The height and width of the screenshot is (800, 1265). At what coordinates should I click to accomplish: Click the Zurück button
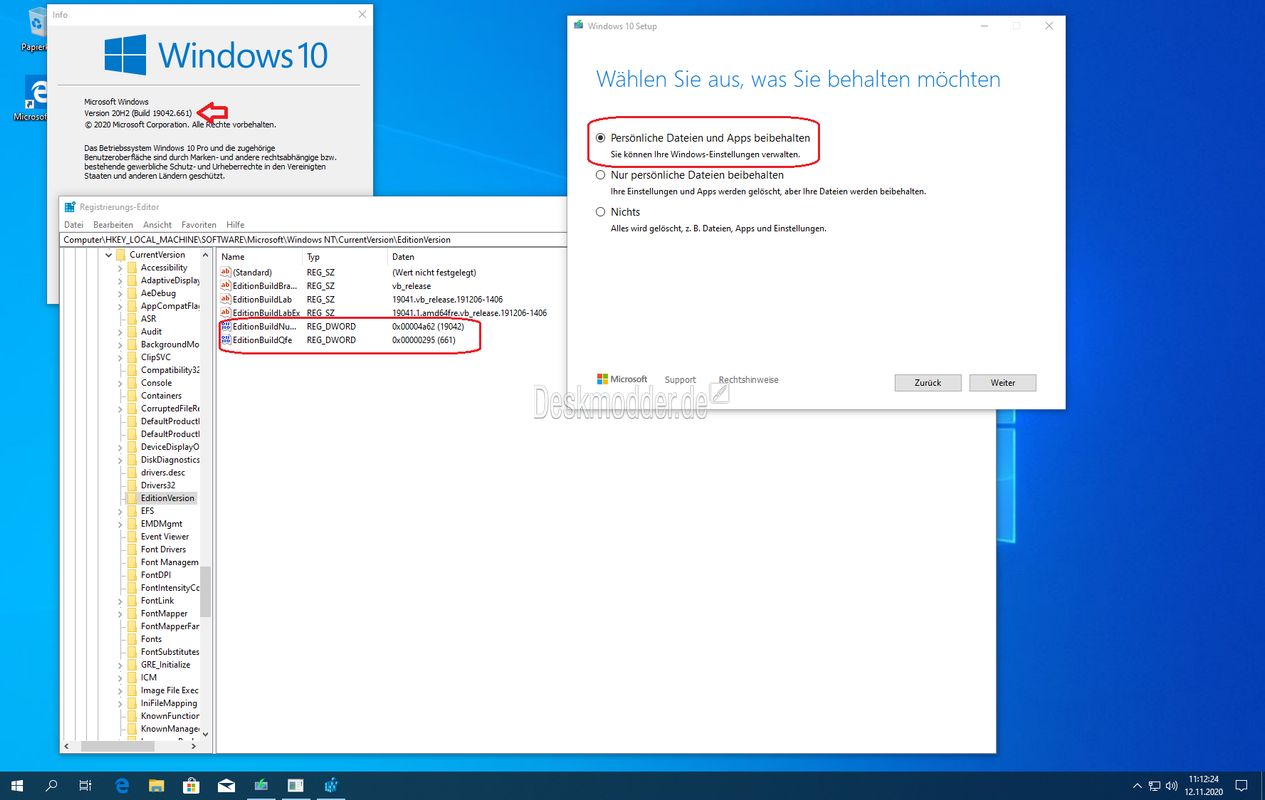(x=928, y=383)
